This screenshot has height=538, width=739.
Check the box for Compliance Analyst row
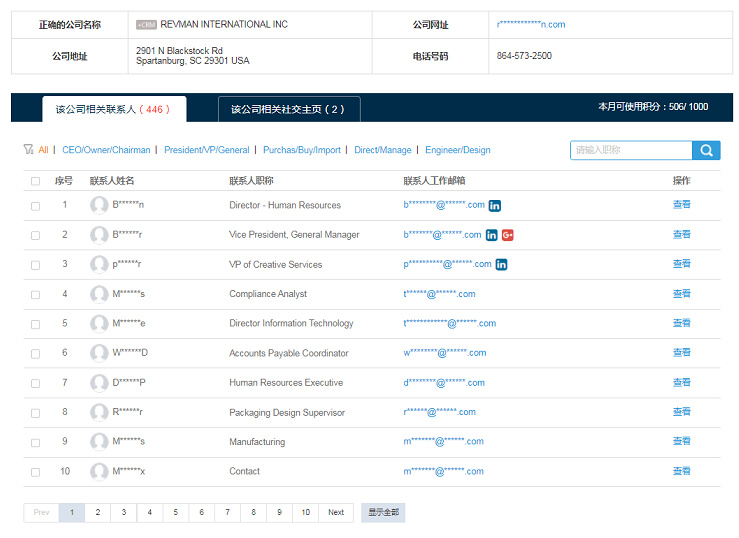pyautogui.click(x=35, y=295)
